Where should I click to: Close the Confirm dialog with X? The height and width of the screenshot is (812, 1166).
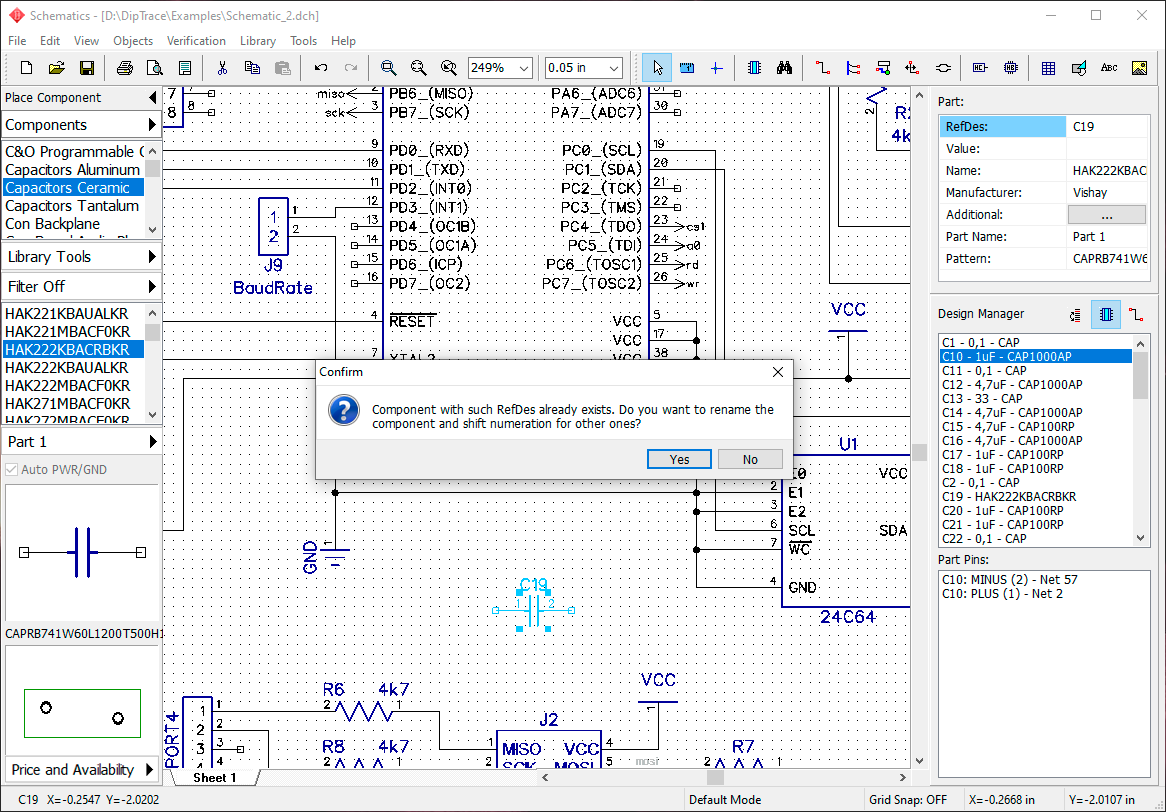tap(778, 372)
